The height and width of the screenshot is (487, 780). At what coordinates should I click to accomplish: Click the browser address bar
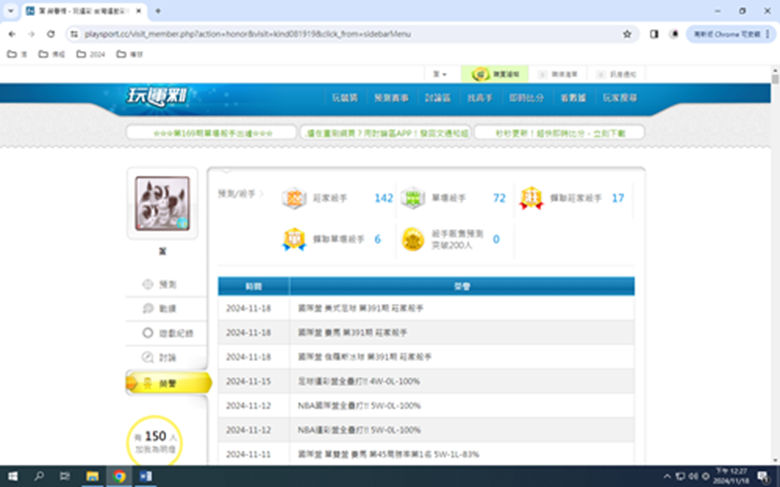(x=340, y=33)
